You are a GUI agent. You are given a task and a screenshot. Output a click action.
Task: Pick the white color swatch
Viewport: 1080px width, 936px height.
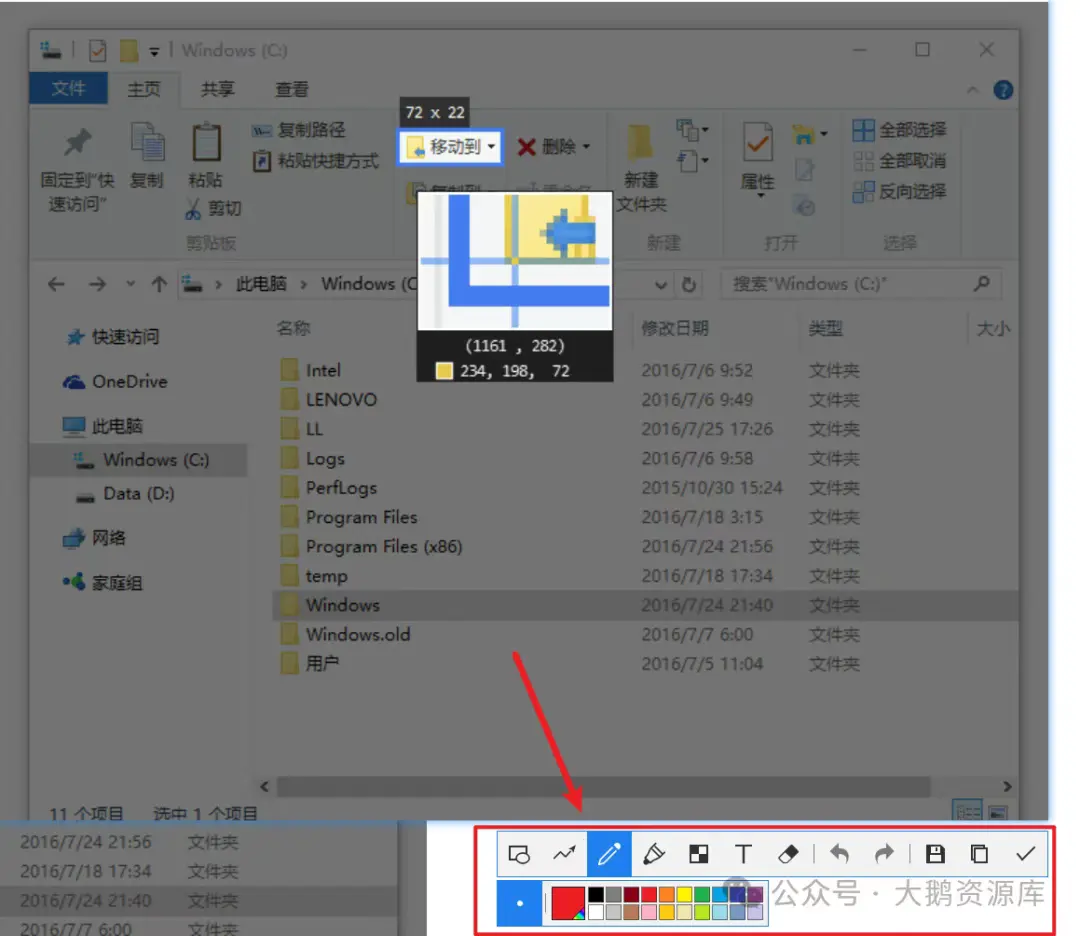coord(596,912)
